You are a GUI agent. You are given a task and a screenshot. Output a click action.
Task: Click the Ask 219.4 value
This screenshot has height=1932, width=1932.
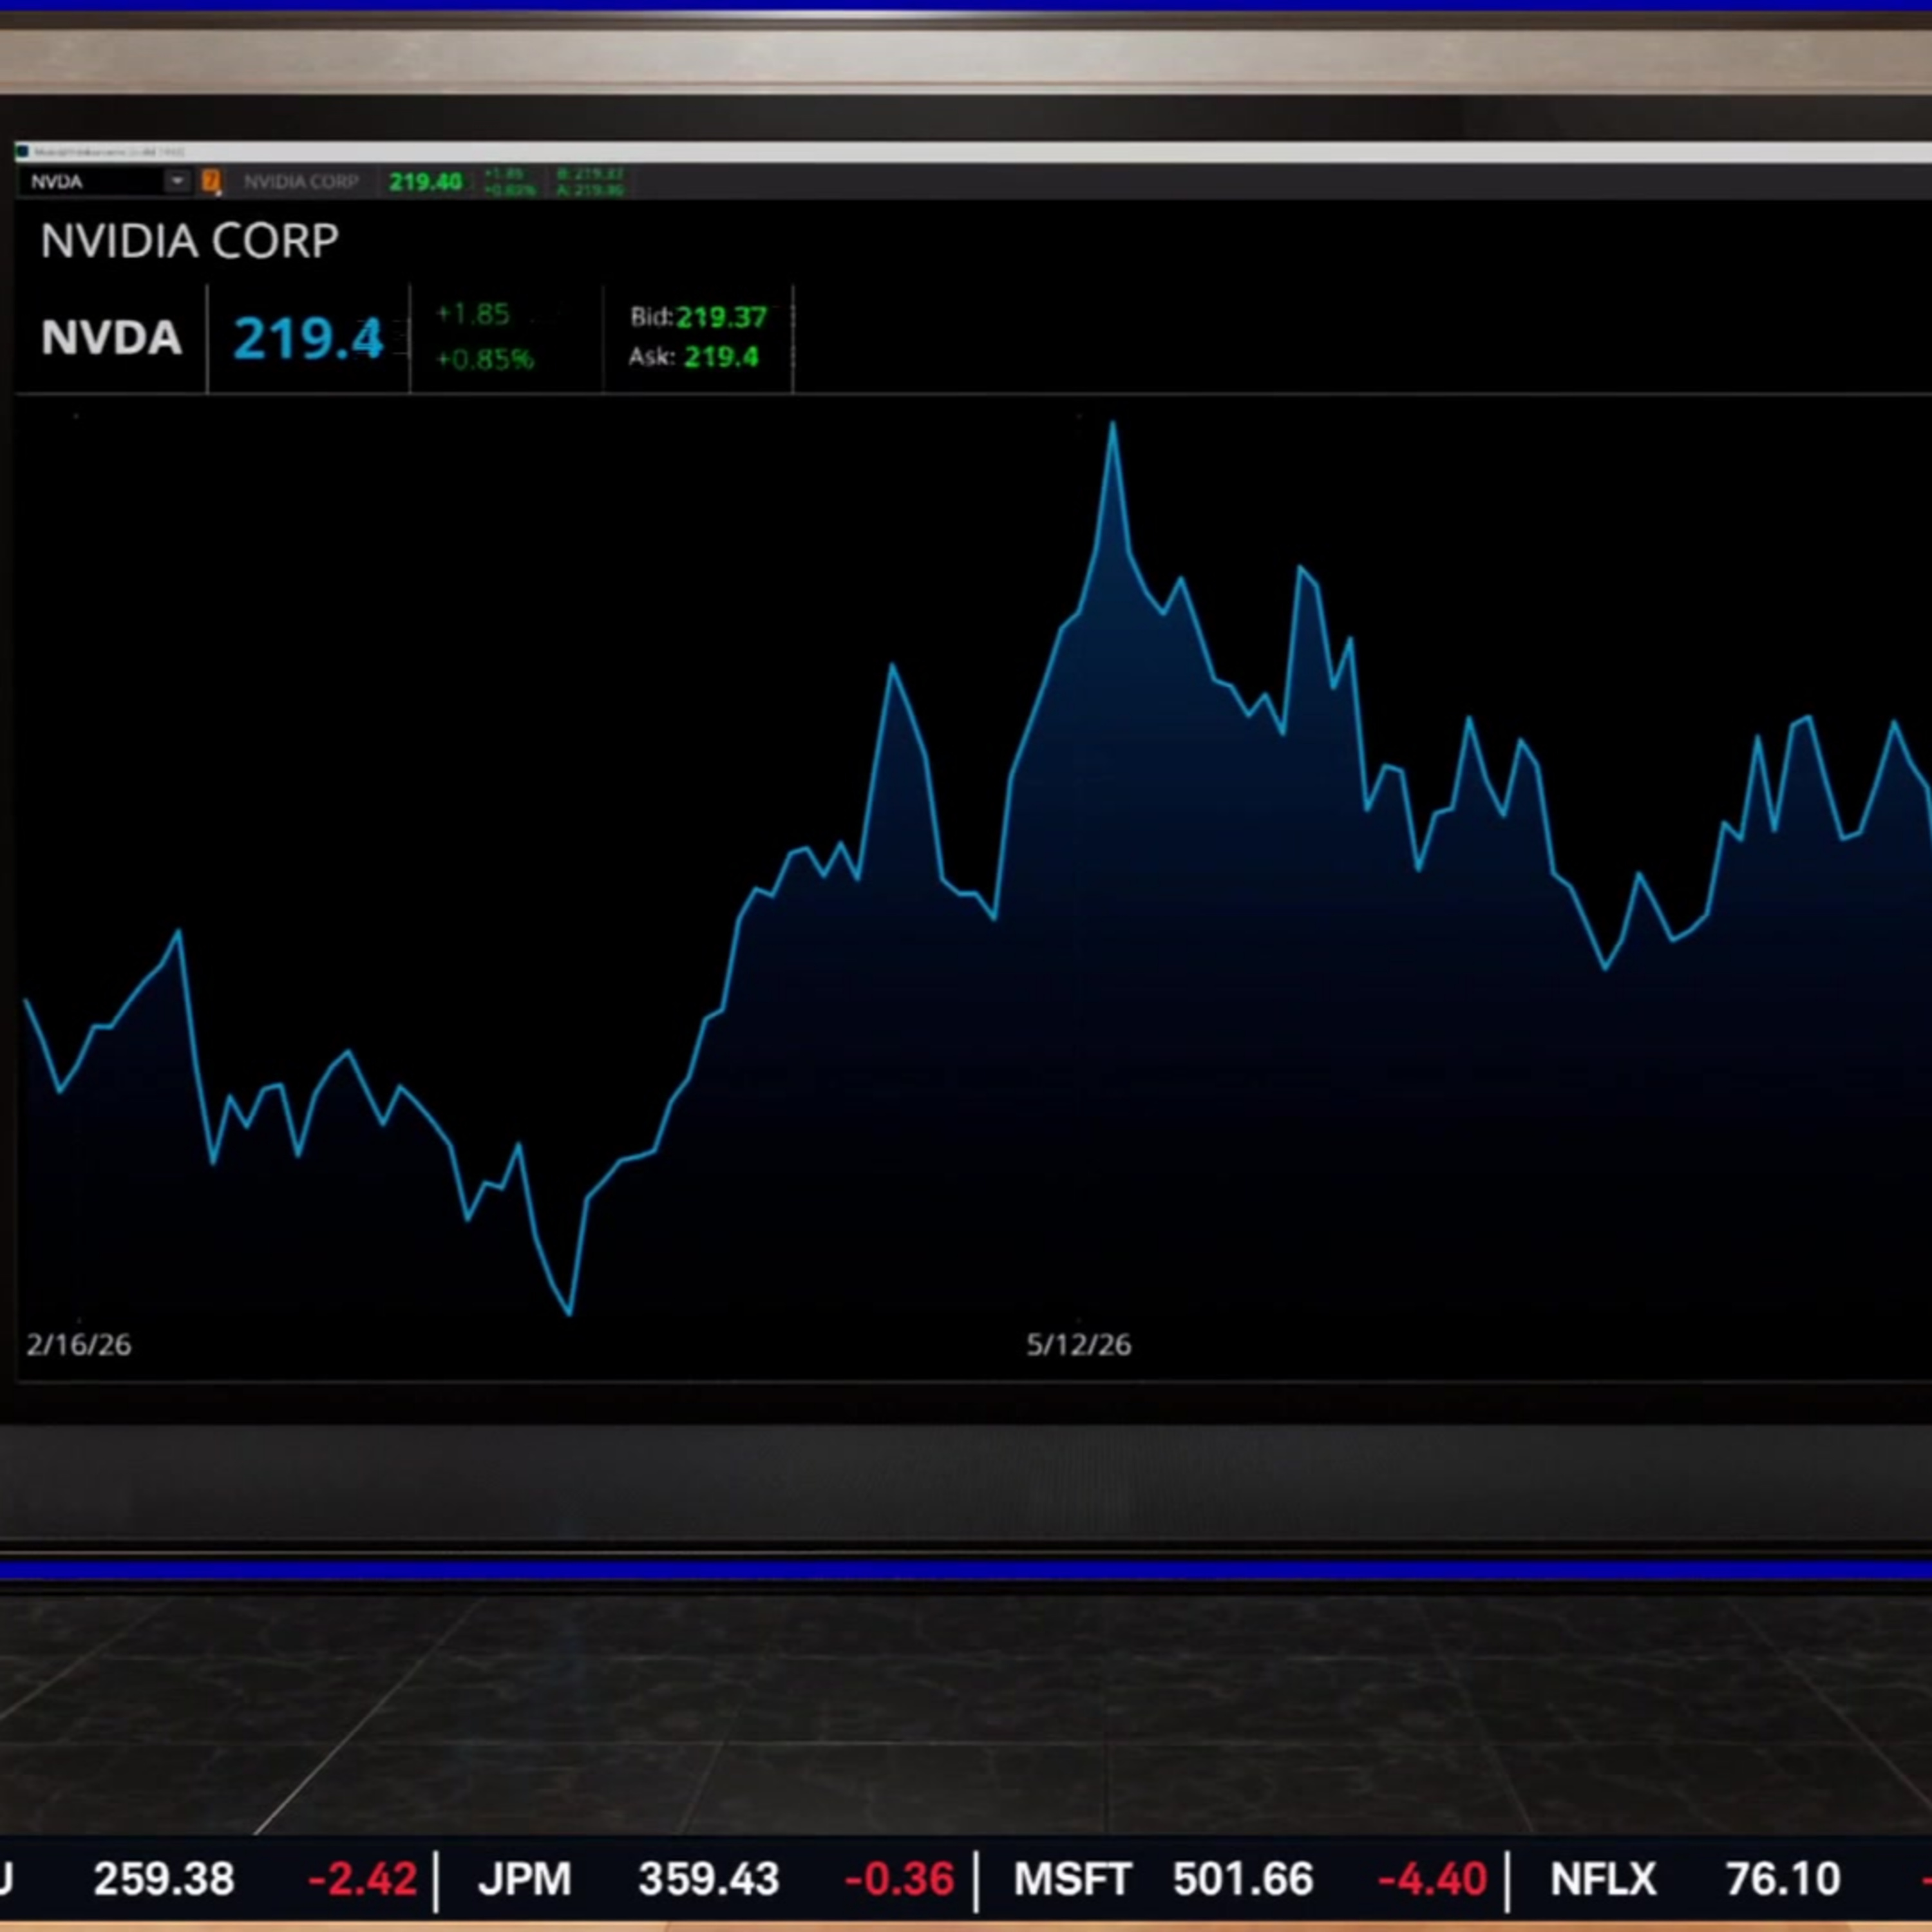(721, 357)
